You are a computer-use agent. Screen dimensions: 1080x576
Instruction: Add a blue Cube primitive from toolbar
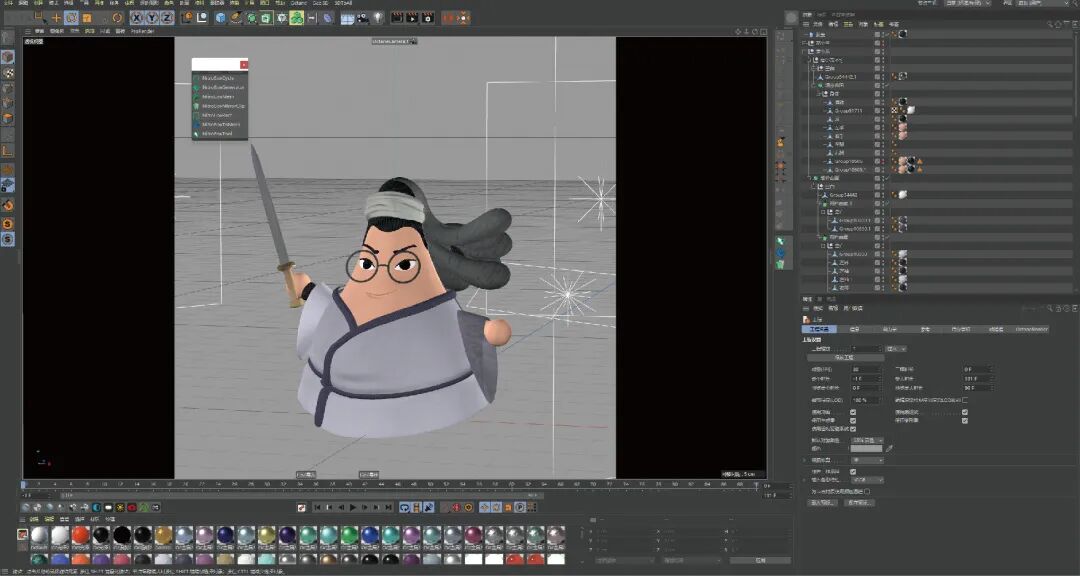tap(220, 18)
